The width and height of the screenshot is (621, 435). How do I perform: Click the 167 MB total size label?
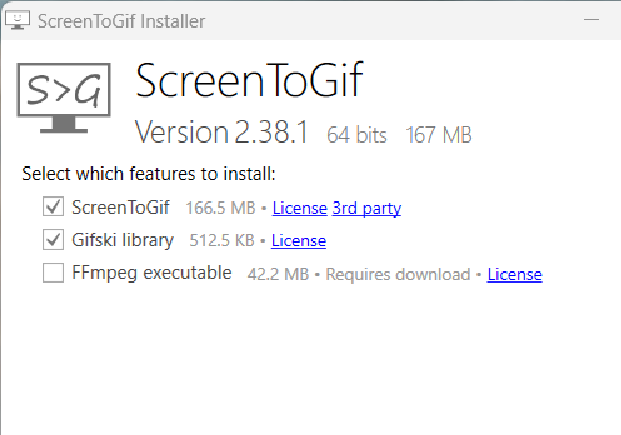pos(438,135)
